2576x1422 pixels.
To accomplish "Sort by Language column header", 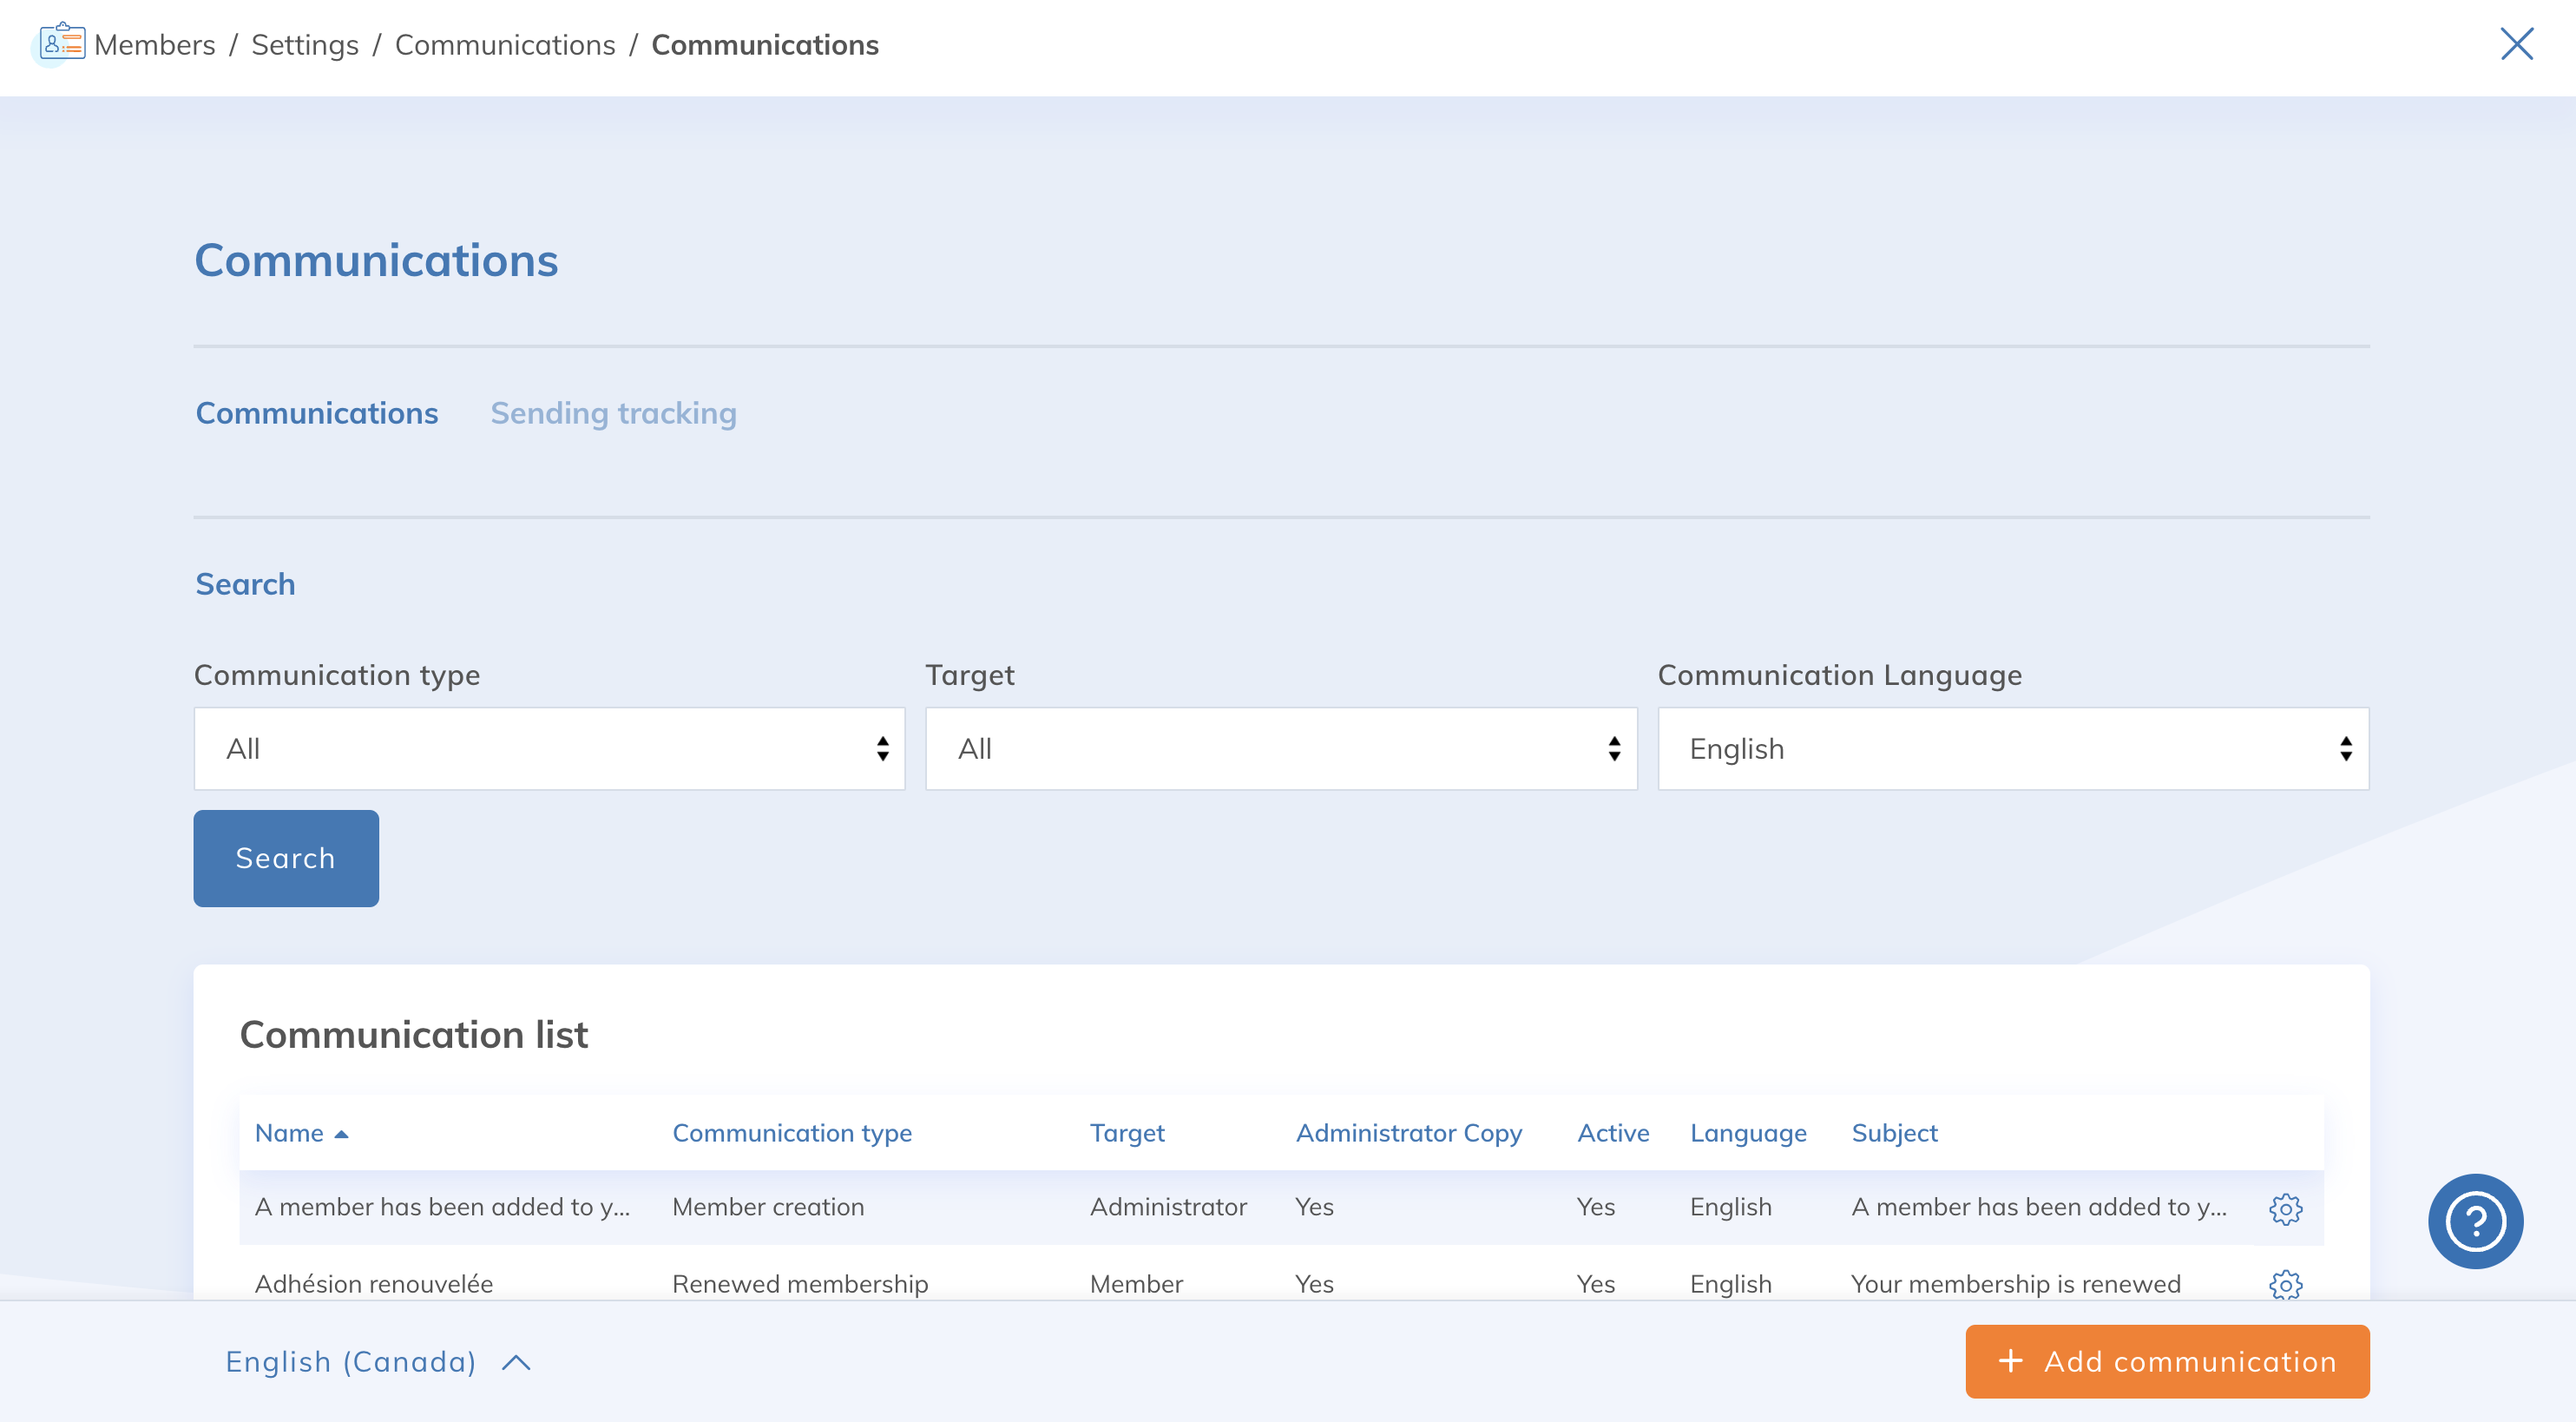I will (x=1748, y=1133).
